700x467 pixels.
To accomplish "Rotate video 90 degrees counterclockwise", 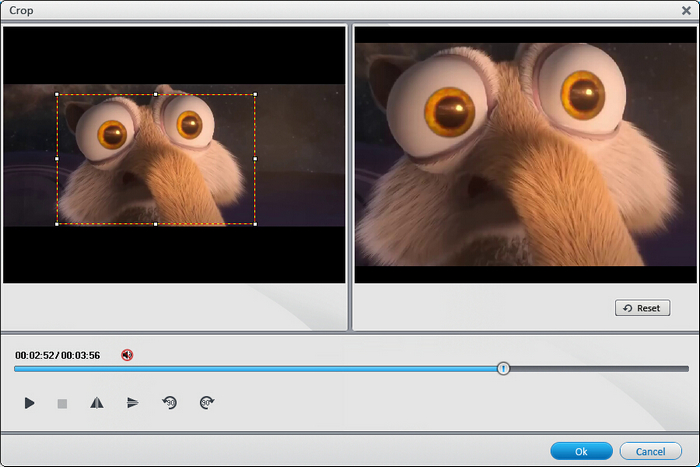I will [x=170, y=403].
